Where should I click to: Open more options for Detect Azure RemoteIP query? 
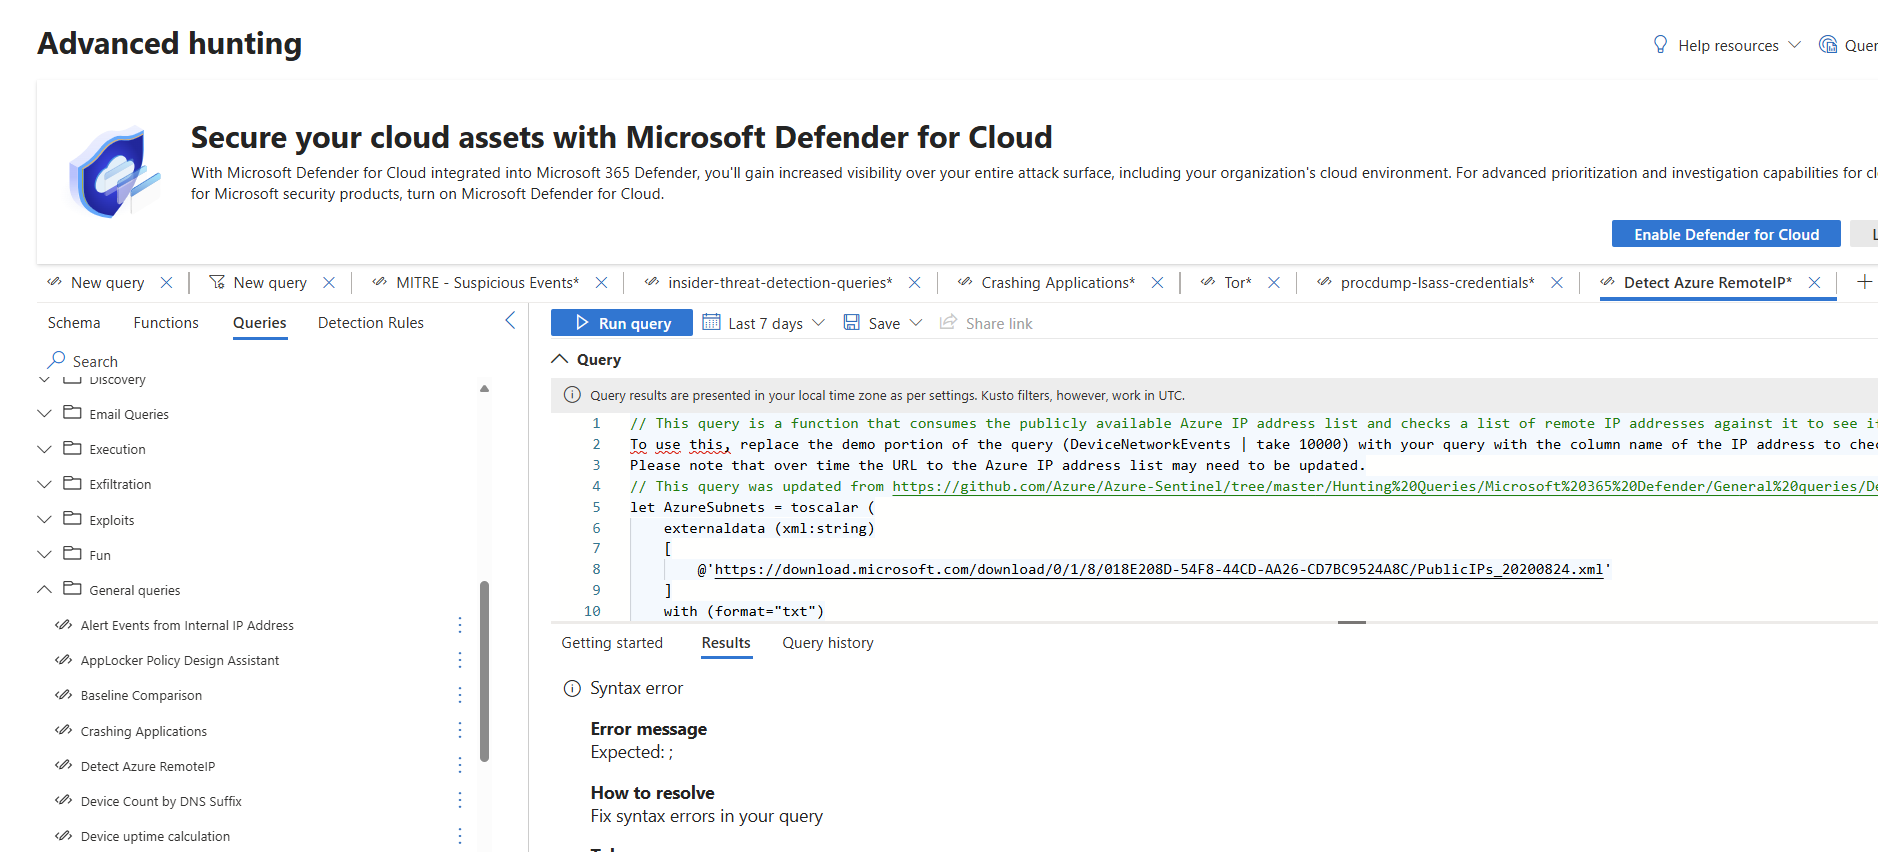[x=460, y=766]
